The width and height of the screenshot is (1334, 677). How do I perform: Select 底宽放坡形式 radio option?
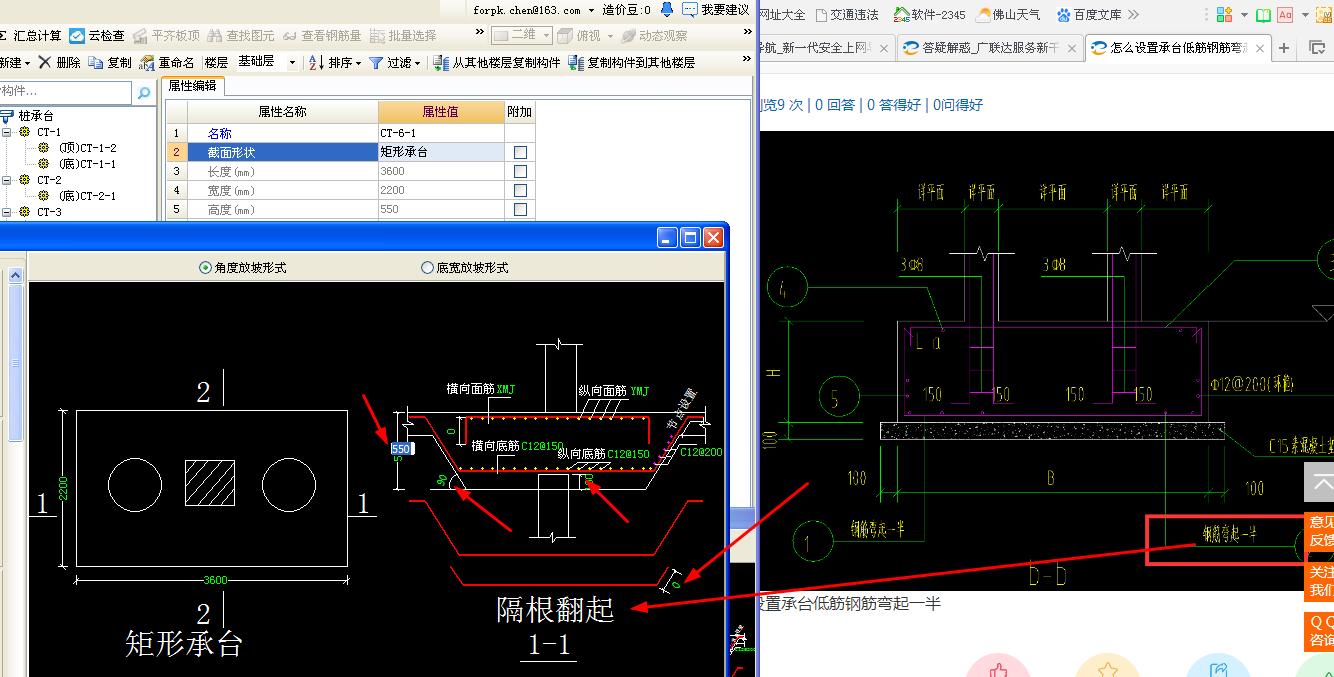point(465,268)
